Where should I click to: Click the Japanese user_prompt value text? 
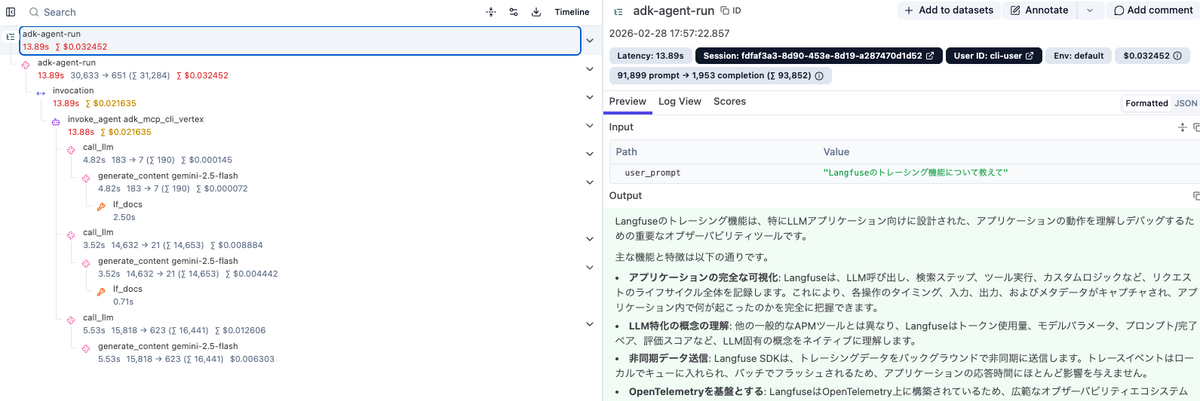click(915, 172)
